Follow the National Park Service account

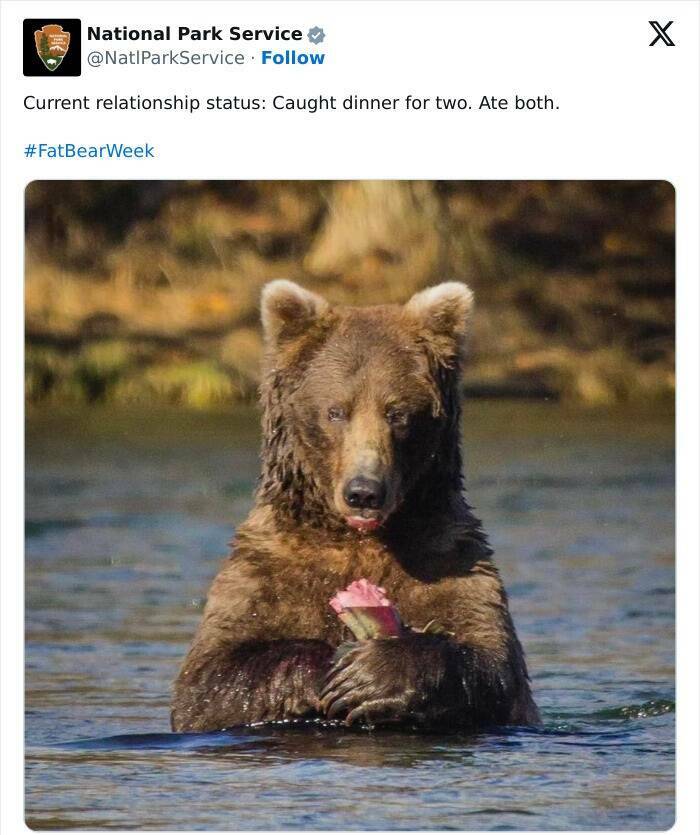point(292,58)
